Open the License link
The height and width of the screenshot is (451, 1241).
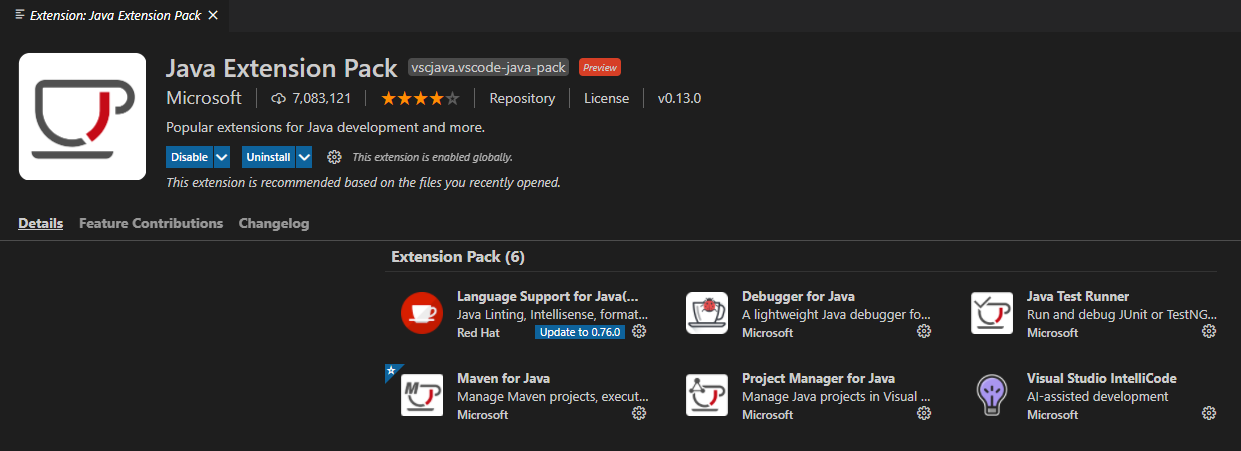[x=606, y=98]
